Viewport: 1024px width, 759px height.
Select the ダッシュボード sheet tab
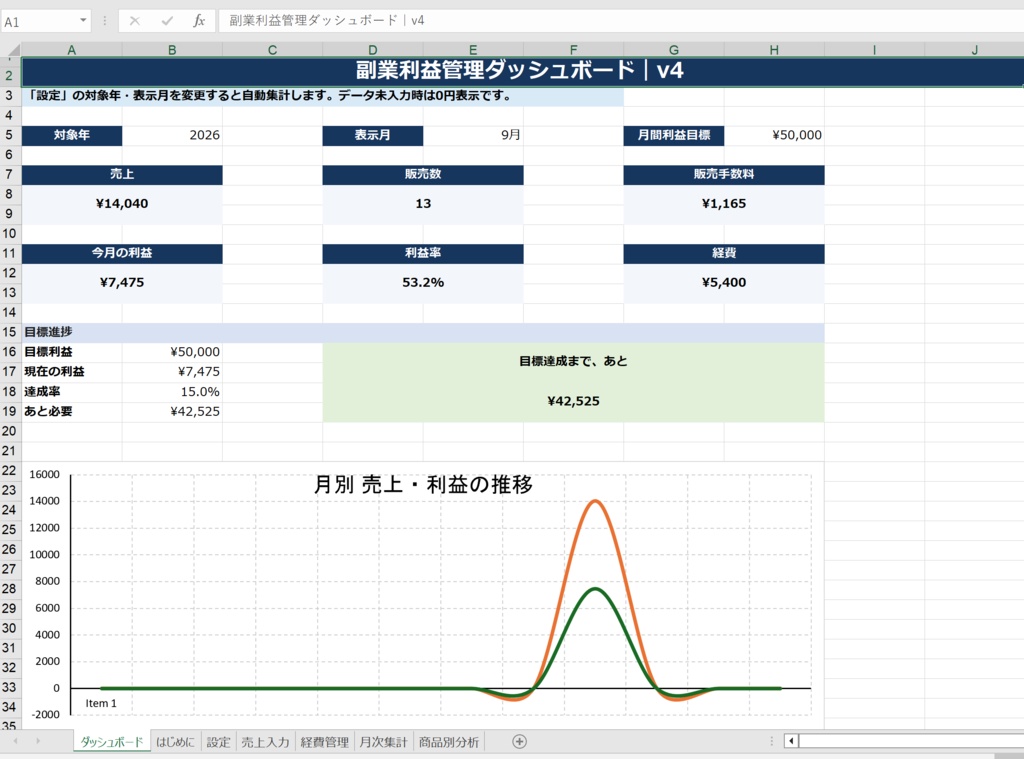pyautogui.click(x=112, y=742)
